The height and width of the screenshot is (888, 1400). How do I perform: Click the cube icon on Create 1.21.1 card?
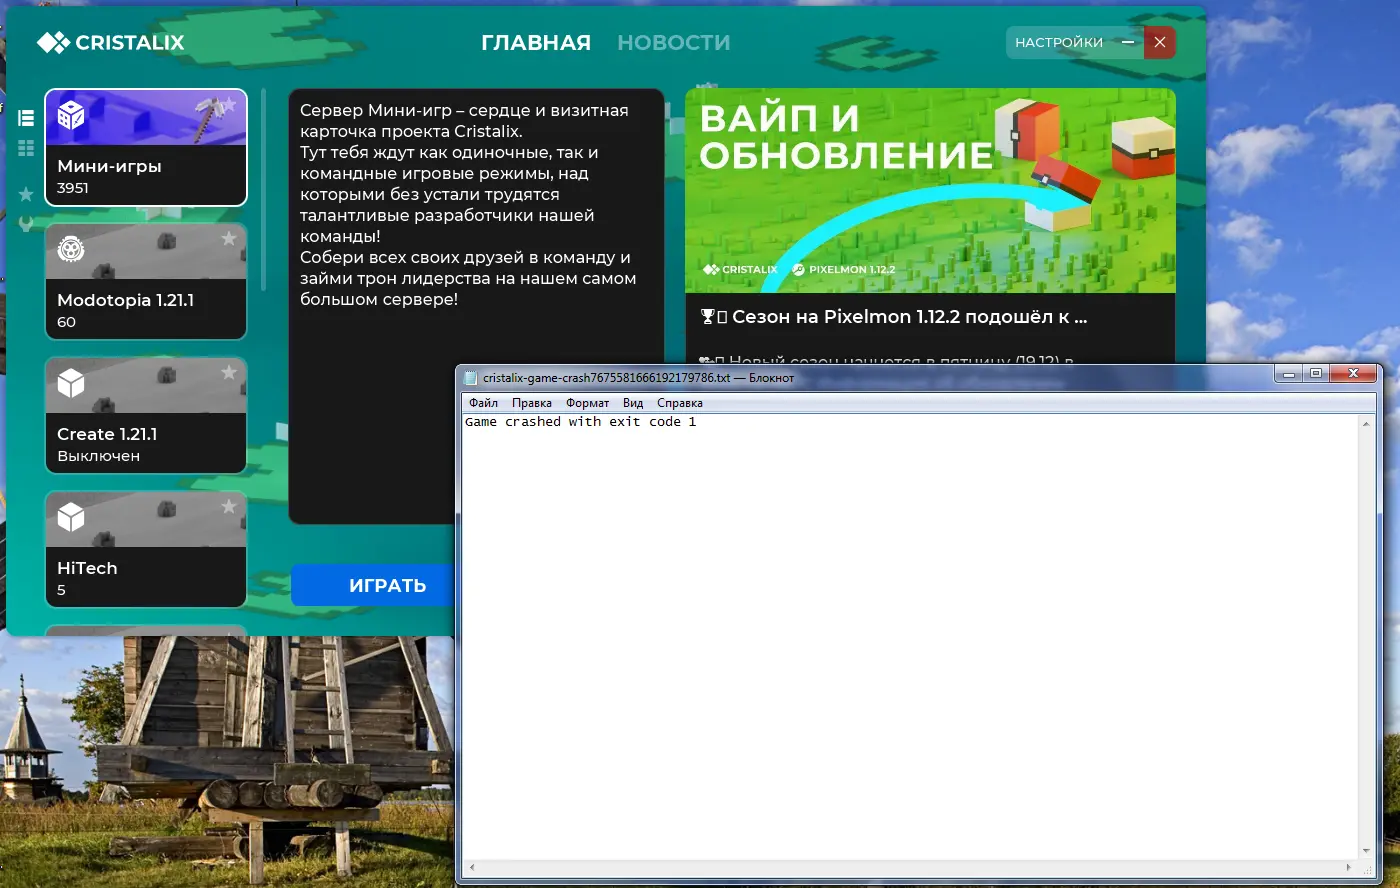point(71,384)
